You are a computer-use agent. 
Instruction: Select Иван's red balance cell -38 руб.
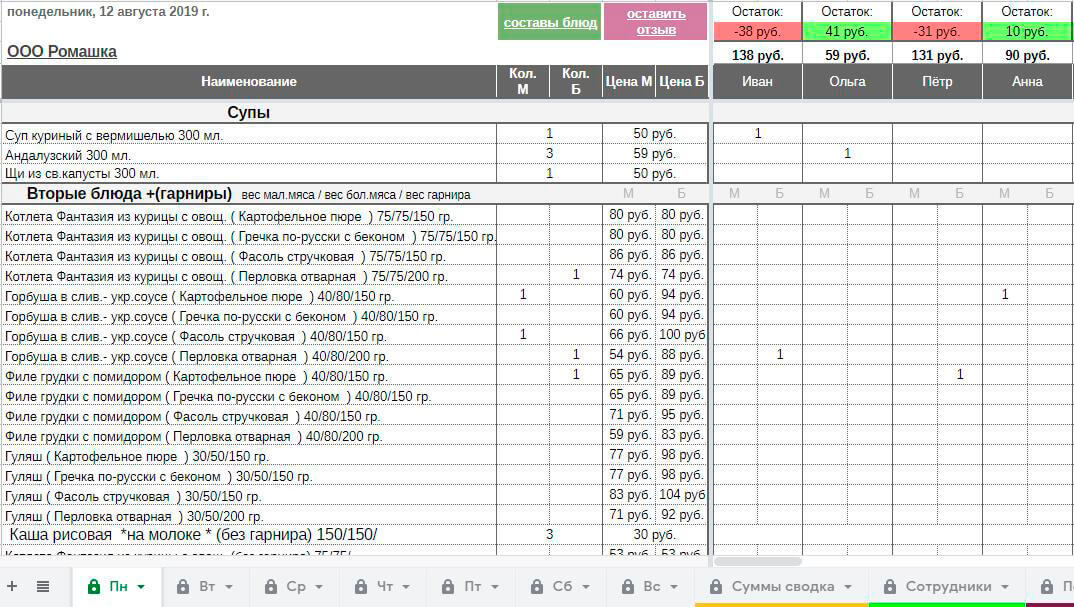click(757, 31)
